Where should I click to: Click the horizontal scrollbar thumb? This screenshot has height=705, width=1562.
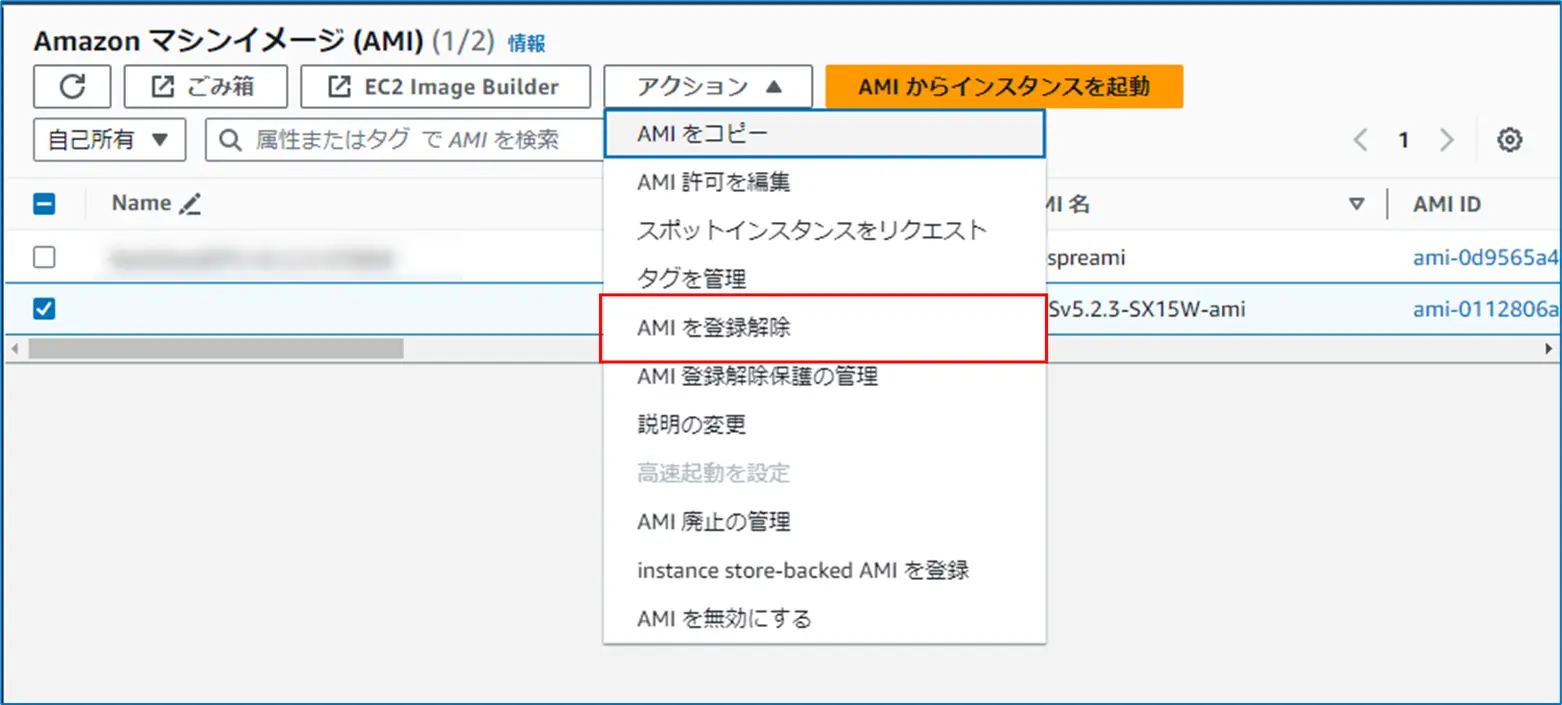[216, 348]
